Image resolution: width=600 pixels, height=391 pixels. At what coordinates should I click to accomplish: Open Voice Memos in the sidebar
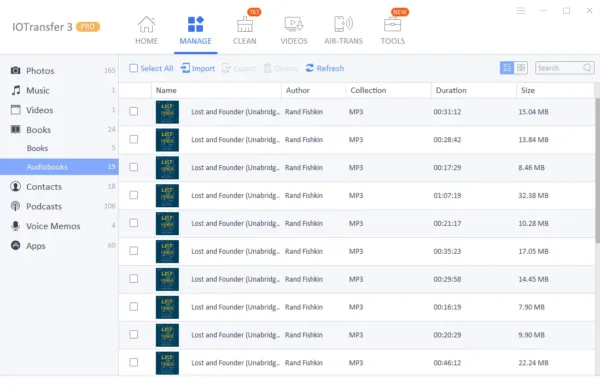(x=59, y=226)
